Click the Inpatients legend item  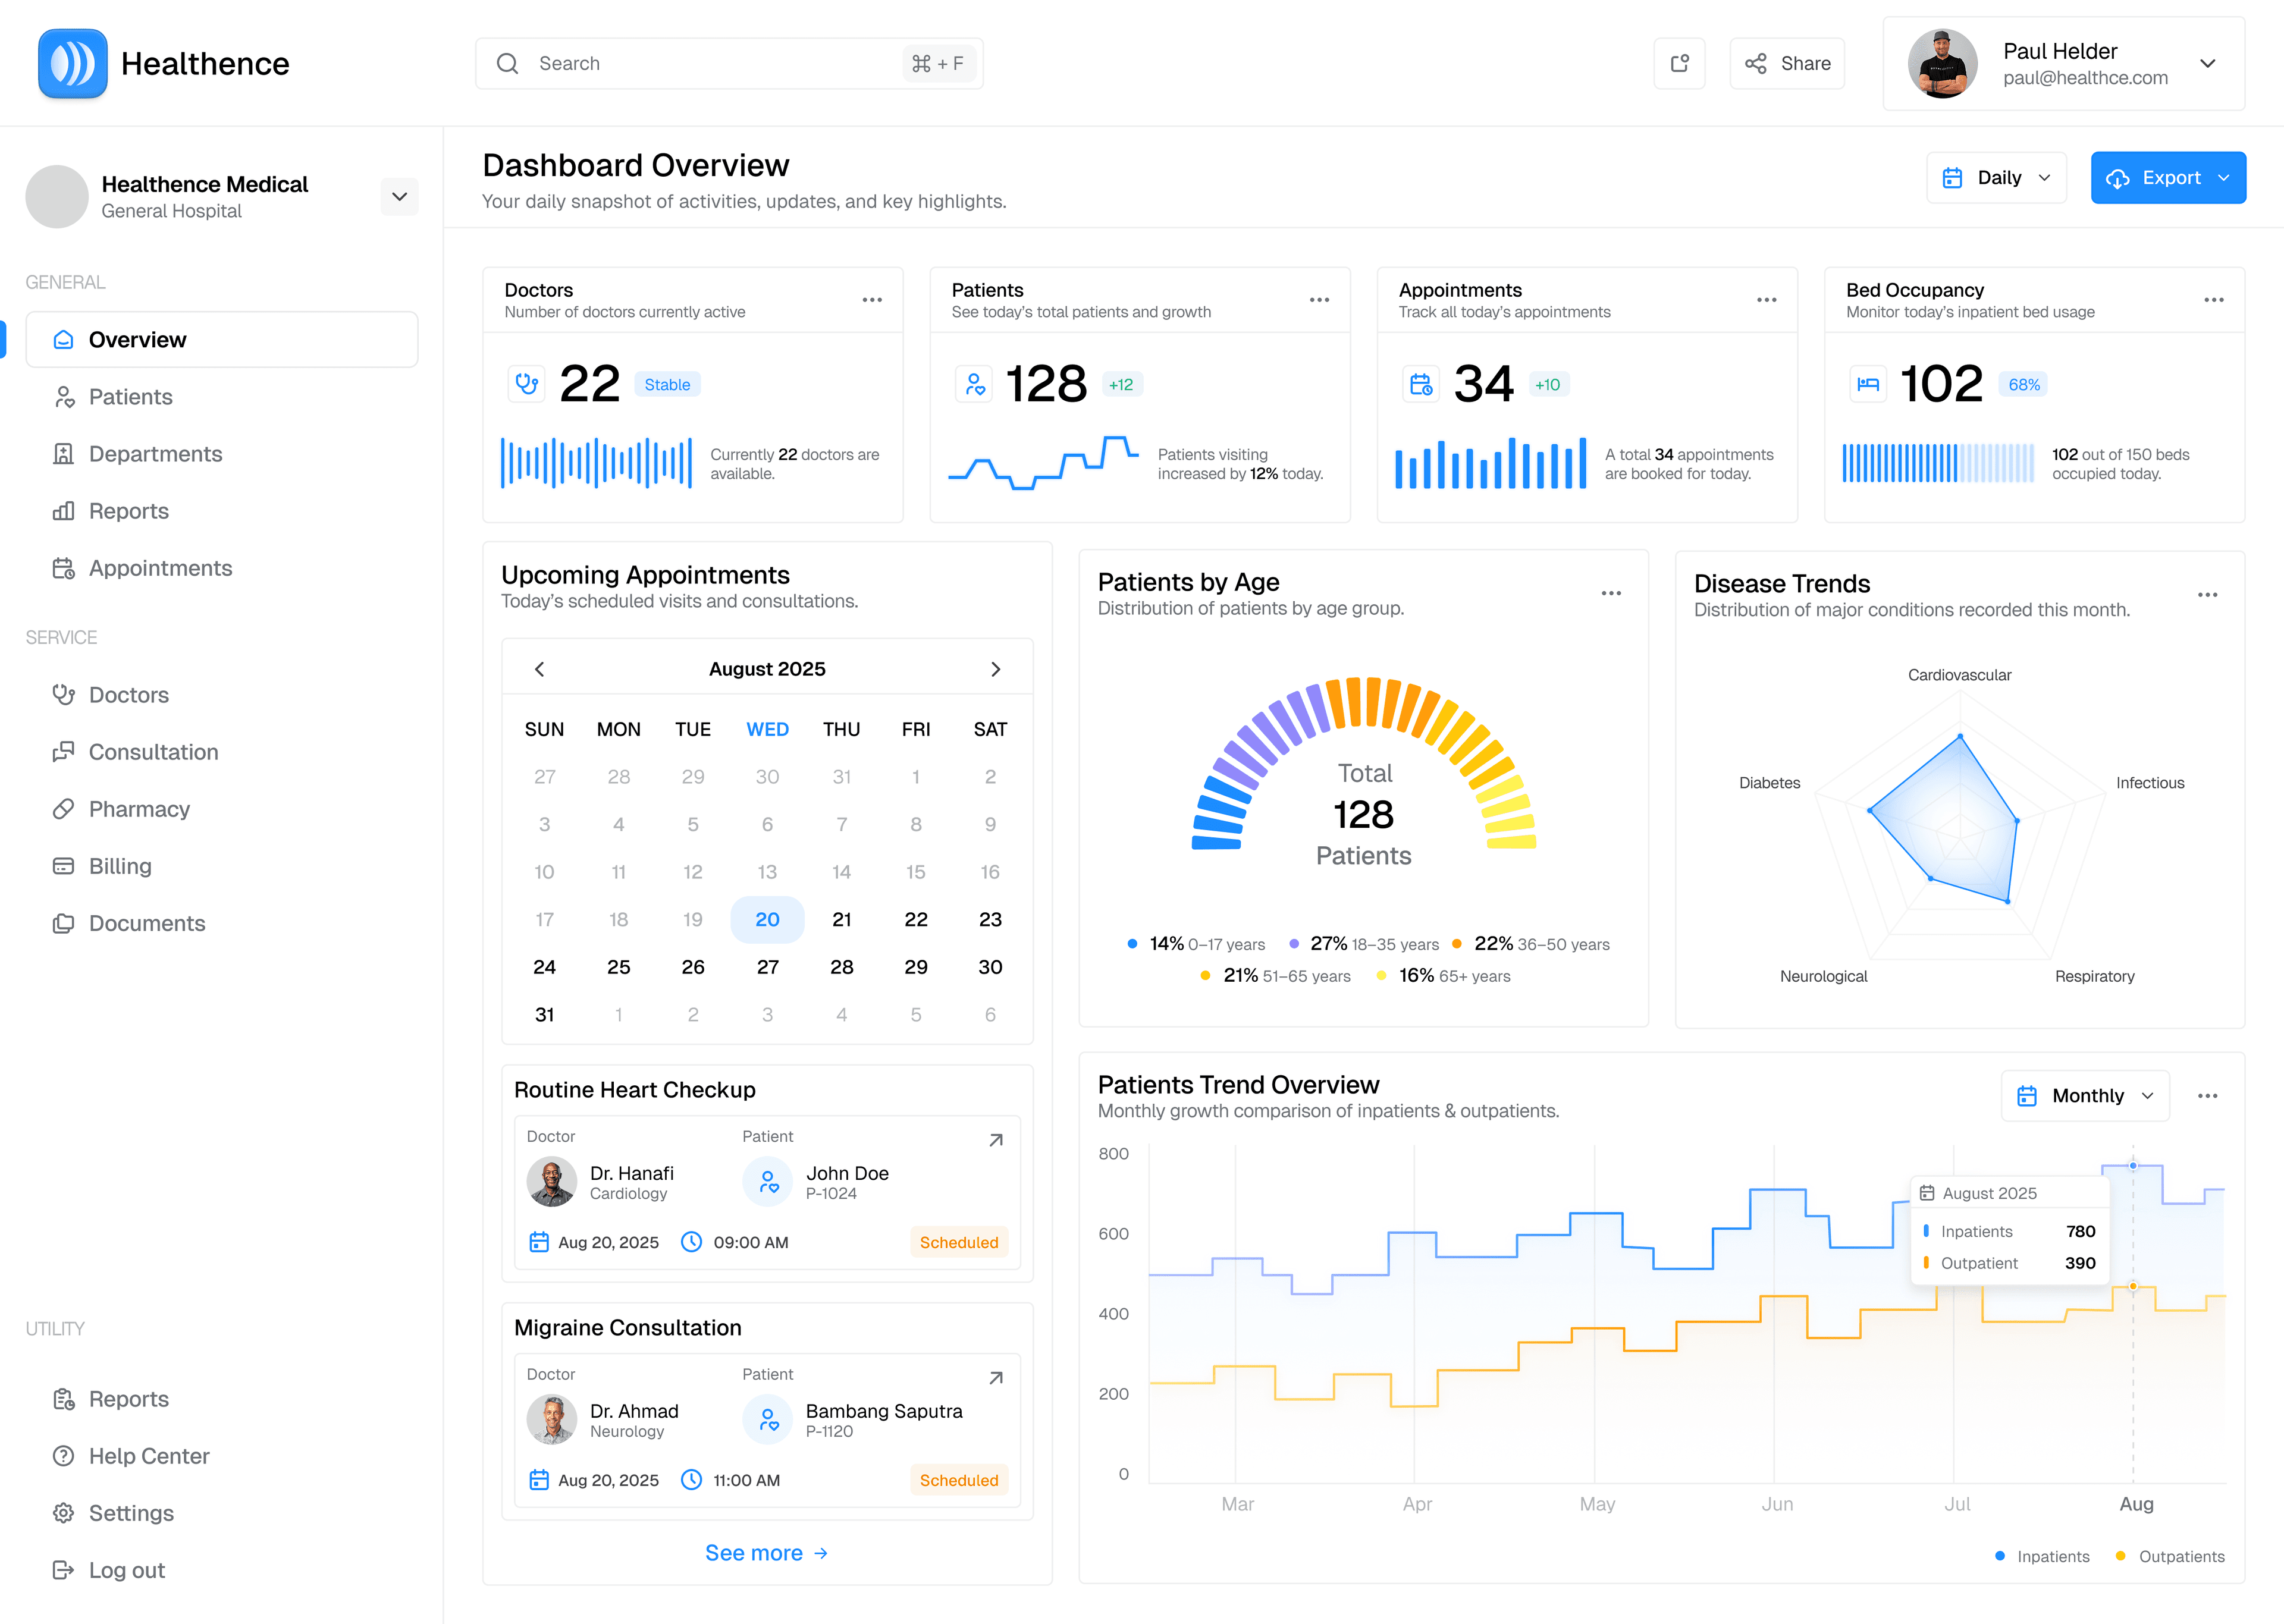tap(2042, 1556)
